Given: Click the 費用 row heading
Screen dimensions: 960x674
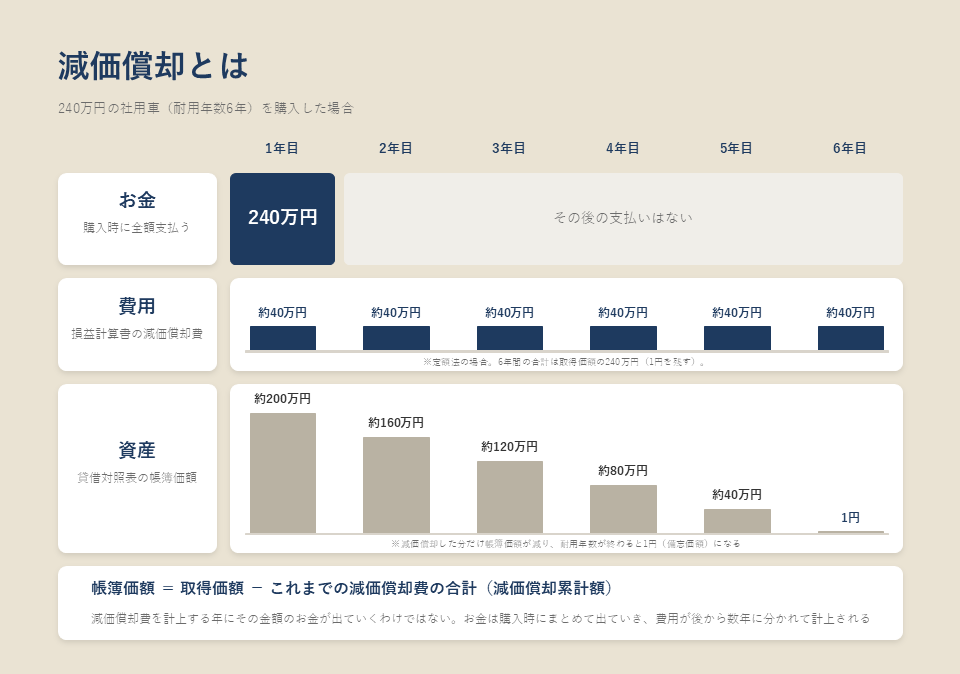Looking at the screenshot, I should pos(137,306).
